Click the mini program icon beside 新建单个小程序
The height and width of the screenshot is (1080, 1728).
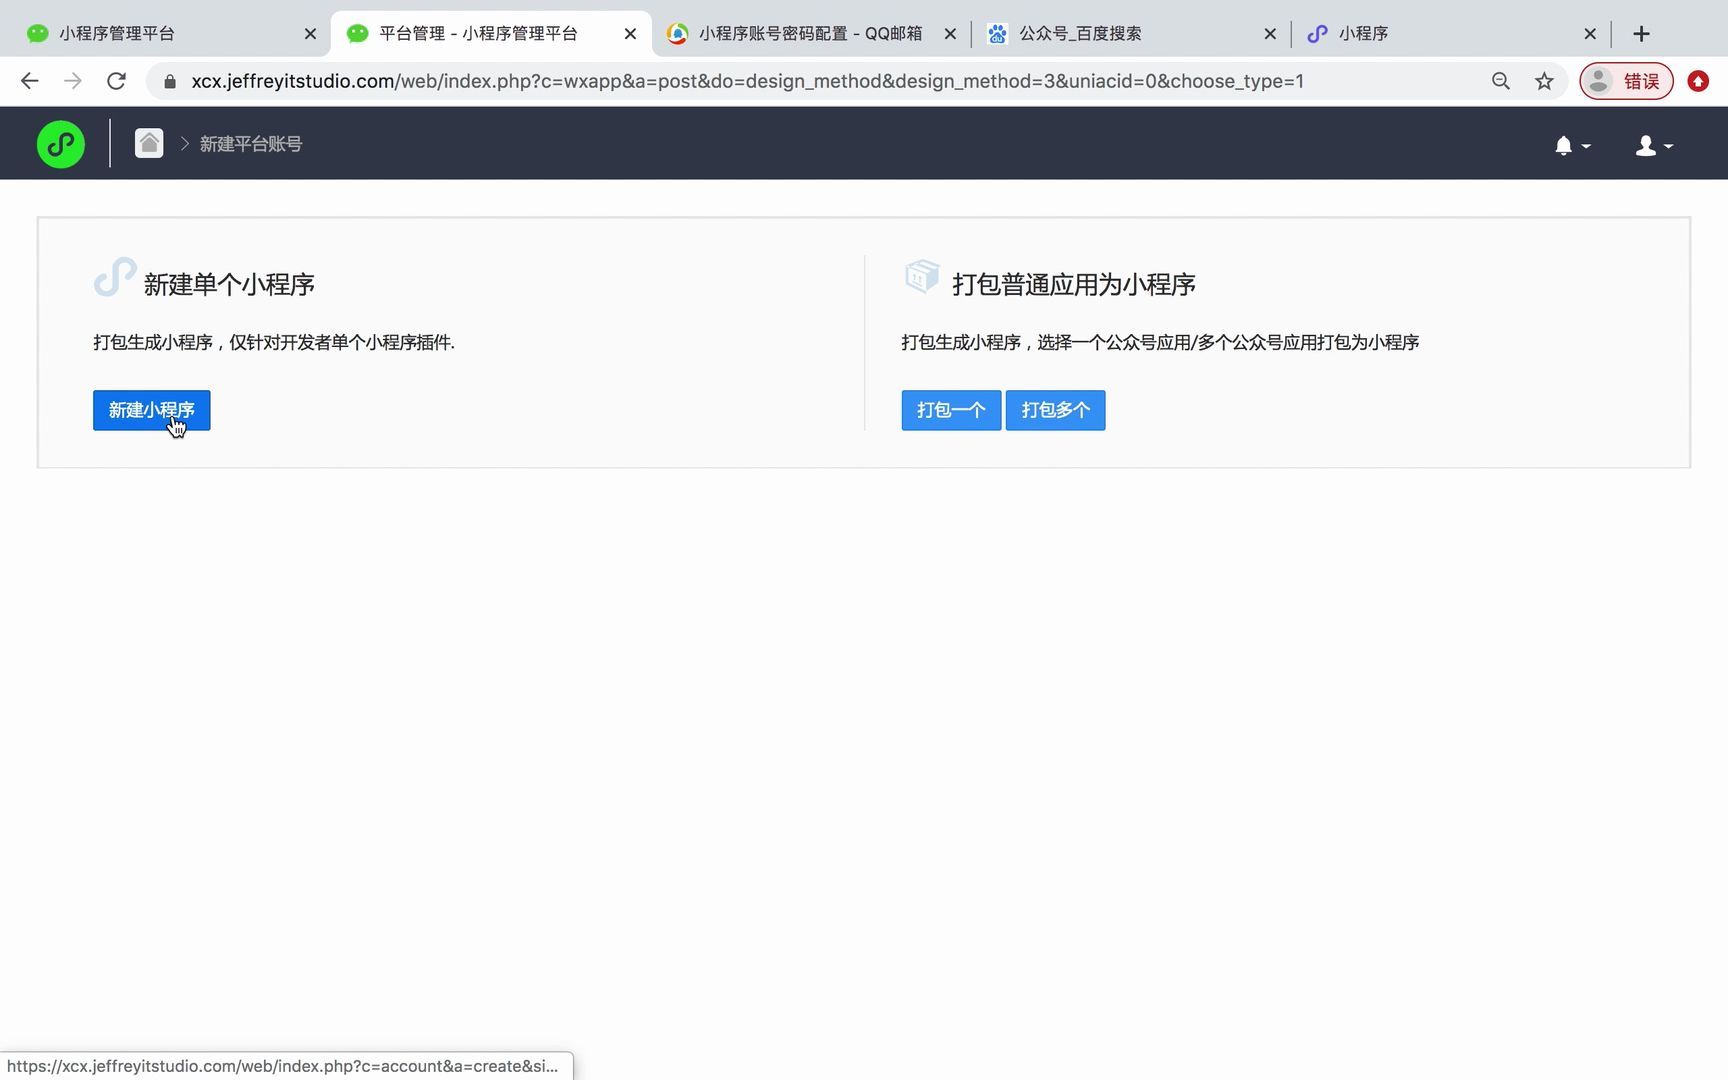click(115, 277)
